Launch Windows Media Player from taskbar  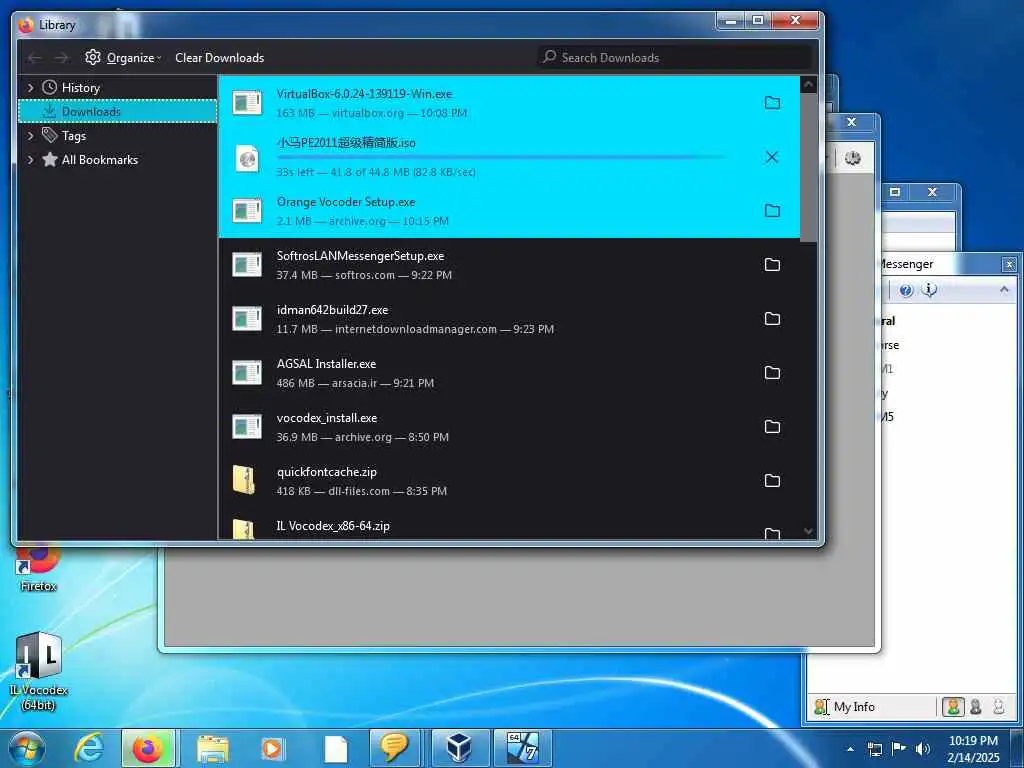(x=272, y=749)
